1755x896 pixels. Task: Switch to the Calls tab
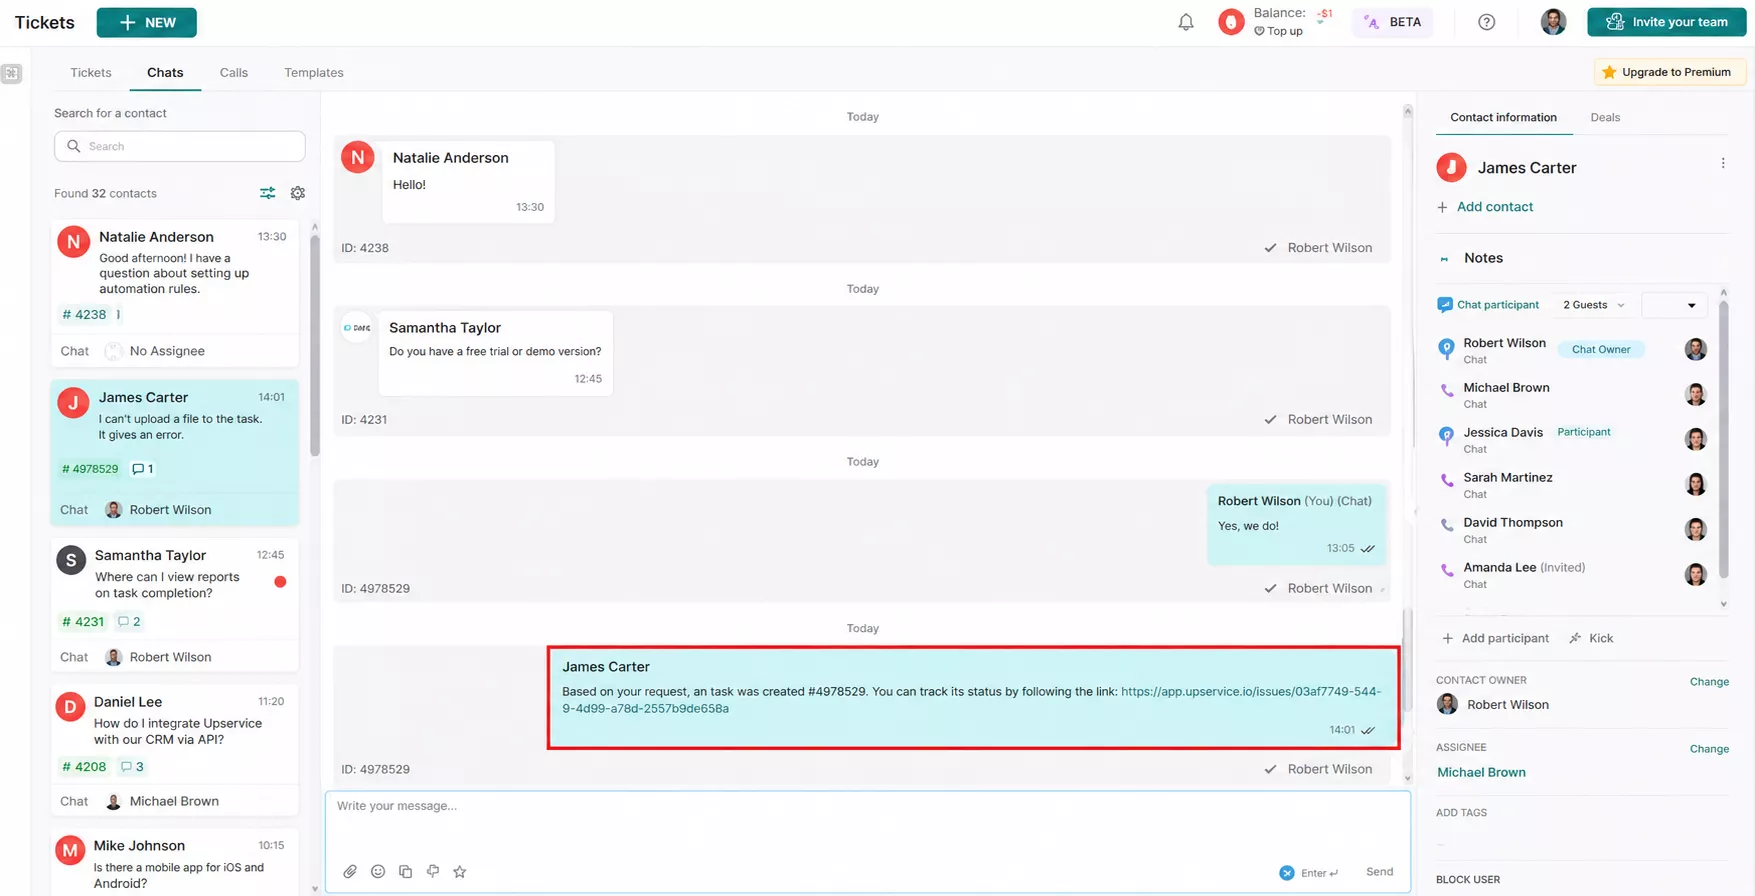pyautogui.click(x=234, y=73)
